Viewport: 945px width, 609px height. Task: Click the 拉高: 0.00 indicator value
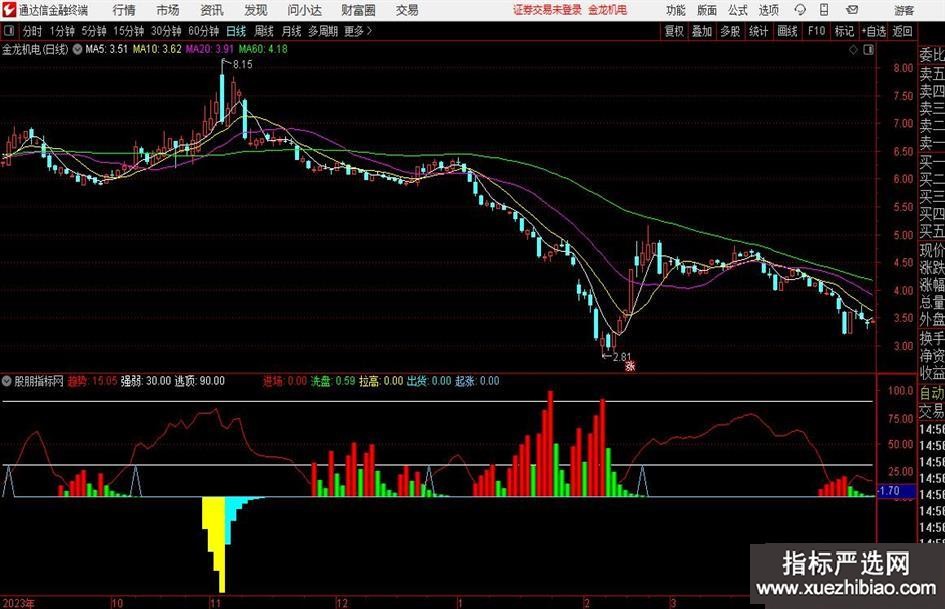click(381, 381)
